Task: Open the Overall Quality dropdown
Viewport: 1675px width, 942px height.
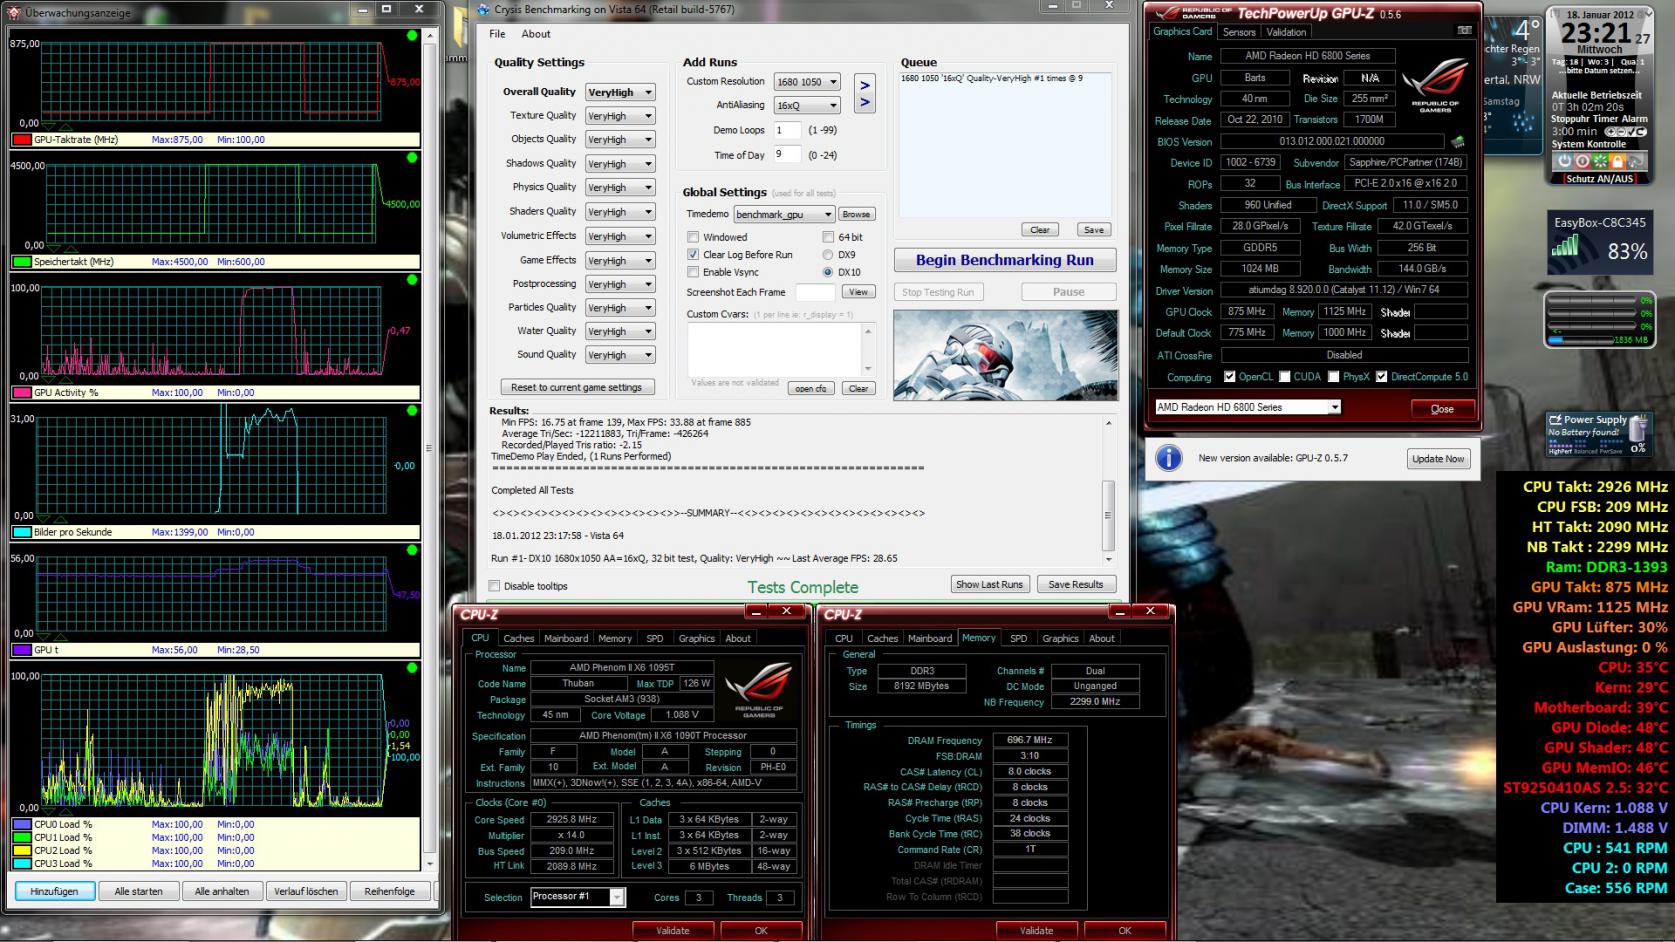Action: point(620,92)
